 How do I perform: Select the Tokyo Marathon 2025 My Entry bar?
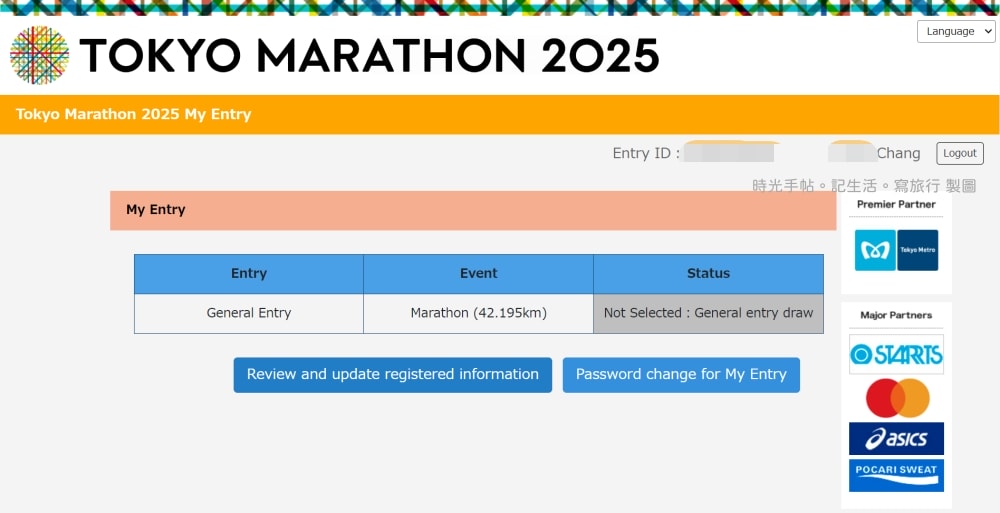coord(133,114)
